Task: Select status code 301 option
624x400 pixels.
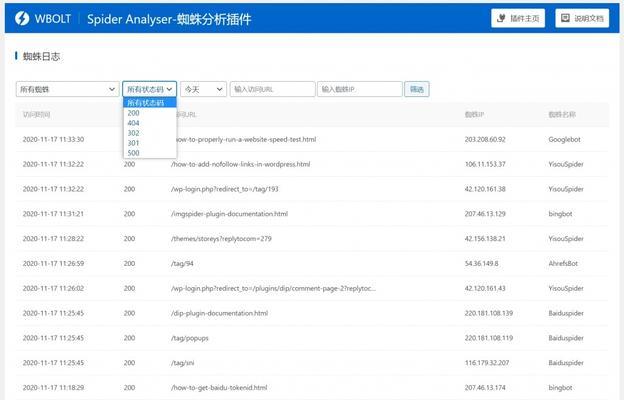Action: tap(150, 143)
